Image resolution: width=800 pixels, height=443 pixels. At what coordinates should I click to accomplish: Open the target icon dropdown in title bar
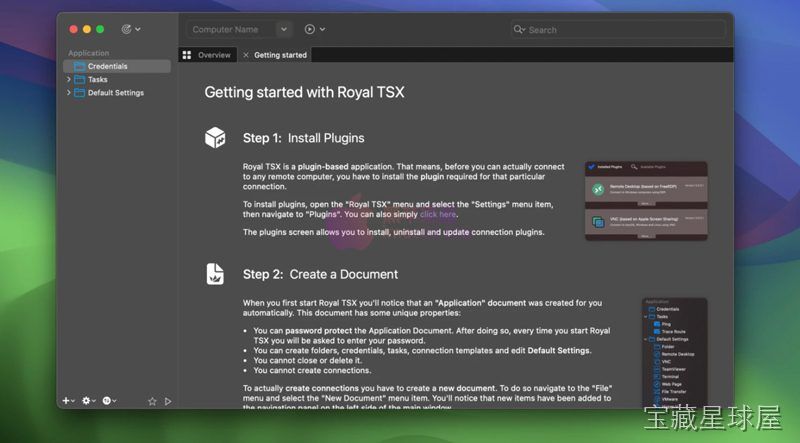131,29
